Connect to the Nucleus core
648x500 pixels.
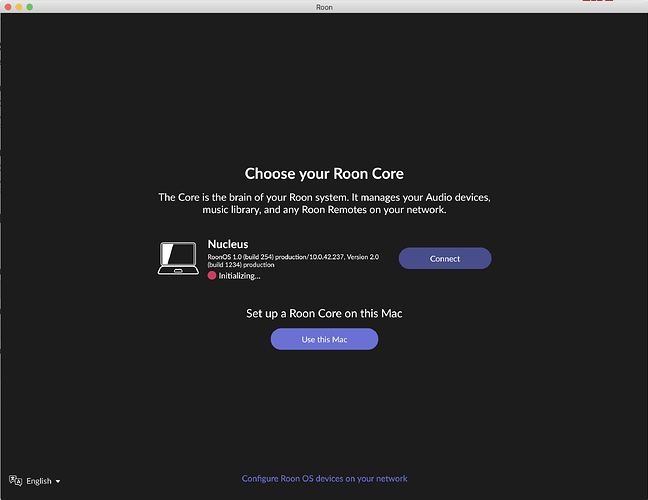[445, 258]
